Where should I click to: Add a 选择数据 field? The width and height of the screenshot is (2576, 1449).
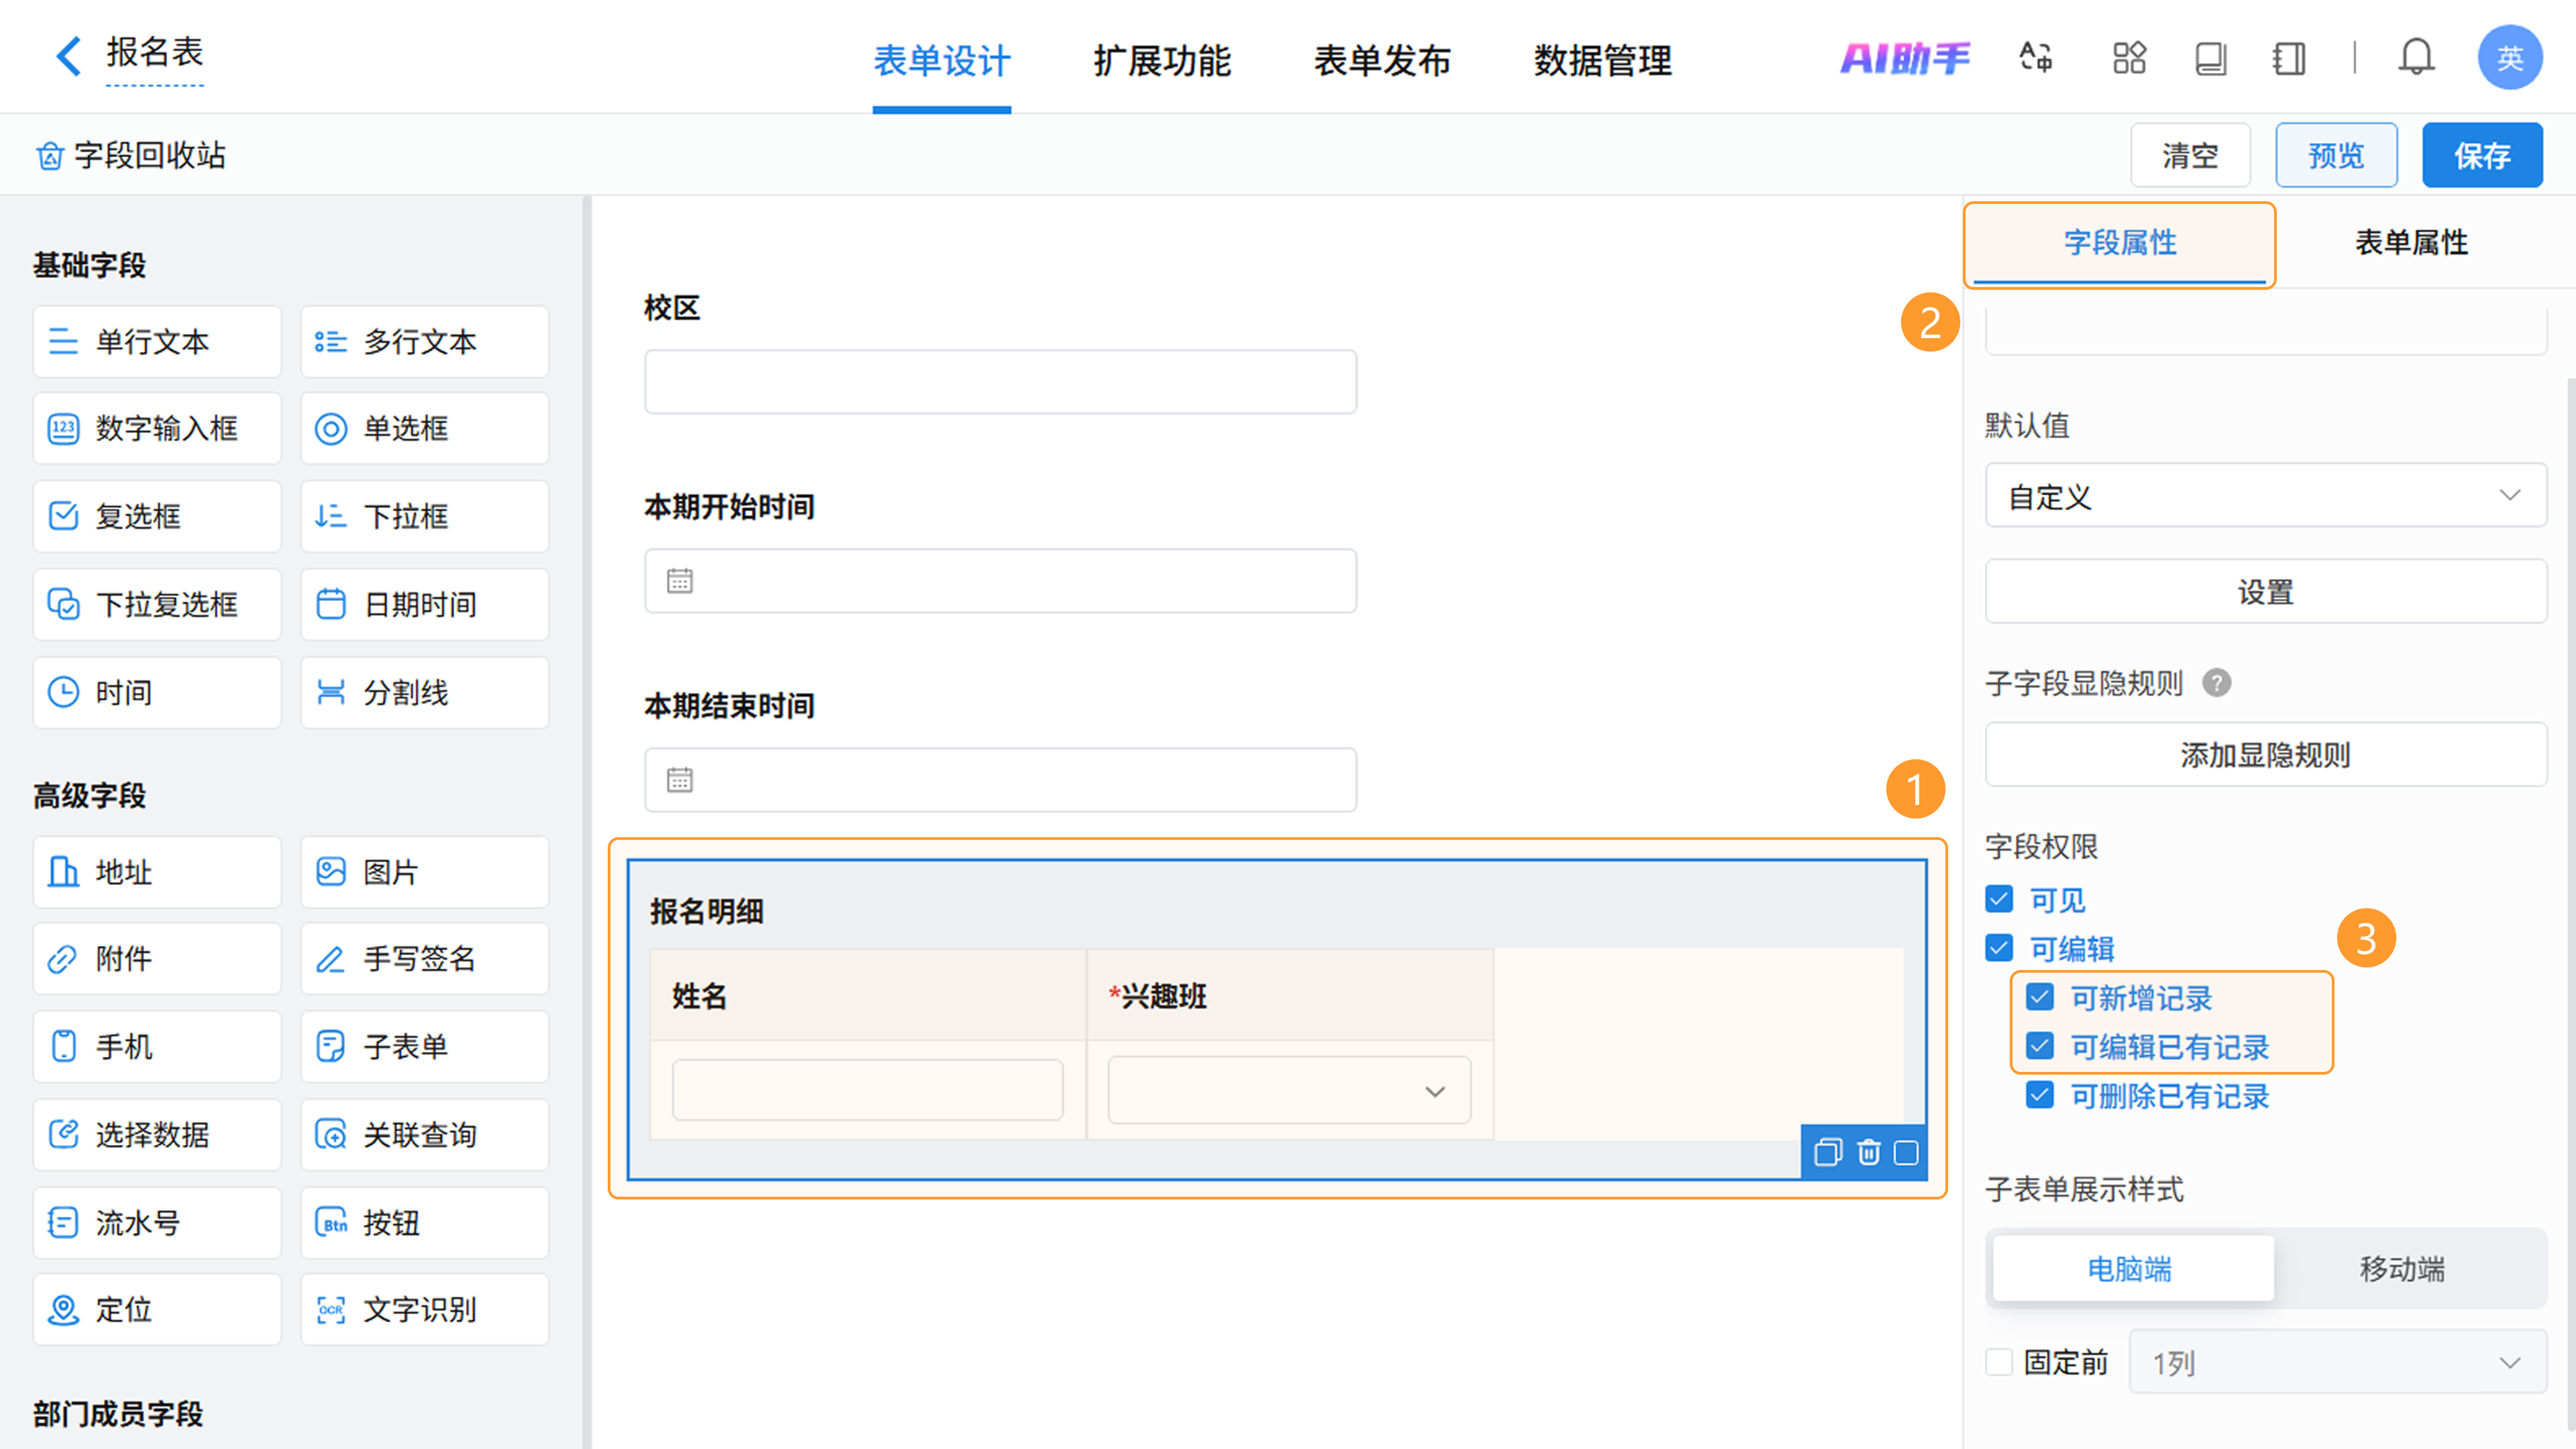(157, 1135)
